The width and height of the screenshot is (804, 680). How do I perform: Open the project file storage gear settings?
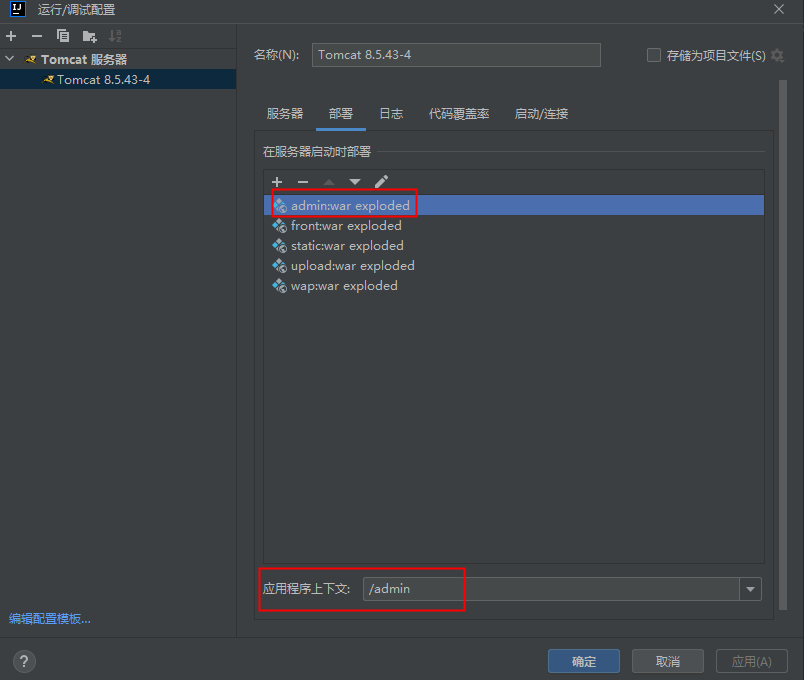pyautogui.click(x=777, y=55)
